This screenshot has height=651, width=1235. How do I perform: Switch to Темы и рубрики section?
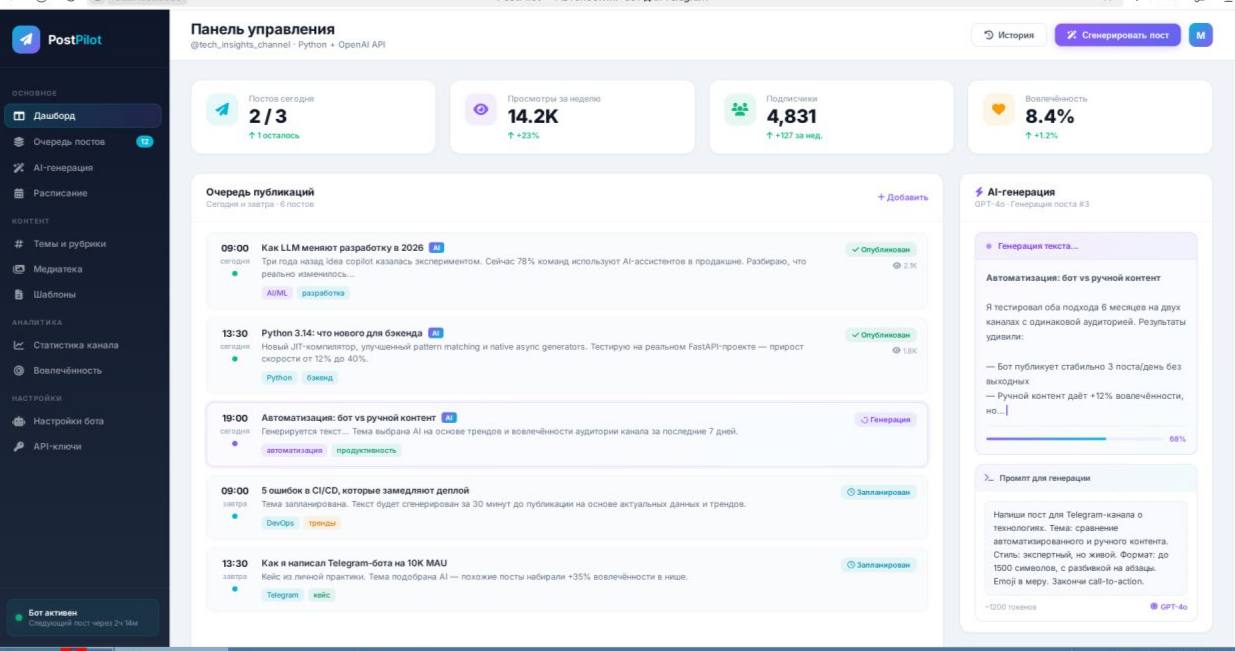(70, 242)
